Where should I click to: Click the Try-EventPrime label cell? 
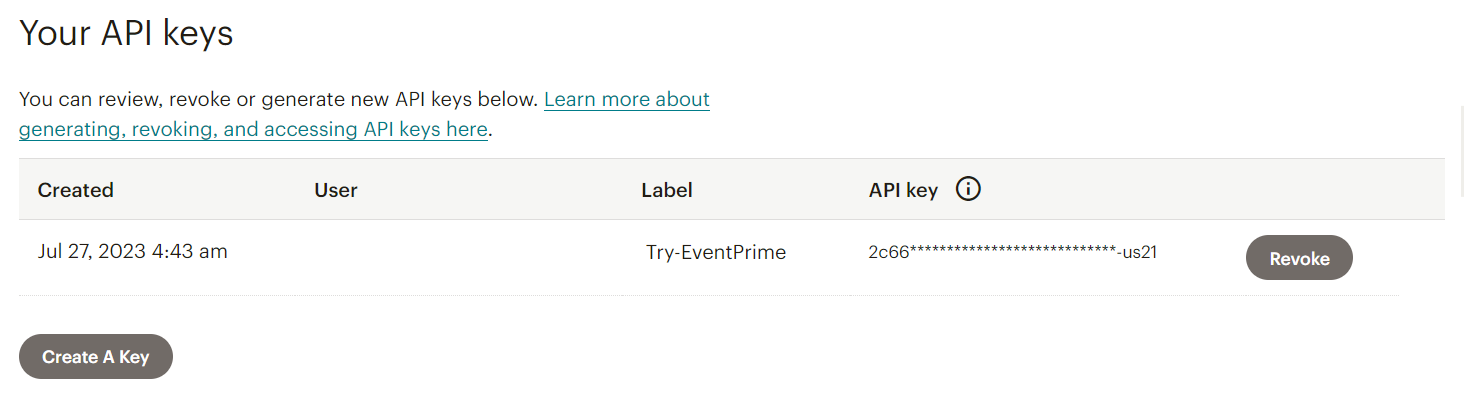coord(716,252)
